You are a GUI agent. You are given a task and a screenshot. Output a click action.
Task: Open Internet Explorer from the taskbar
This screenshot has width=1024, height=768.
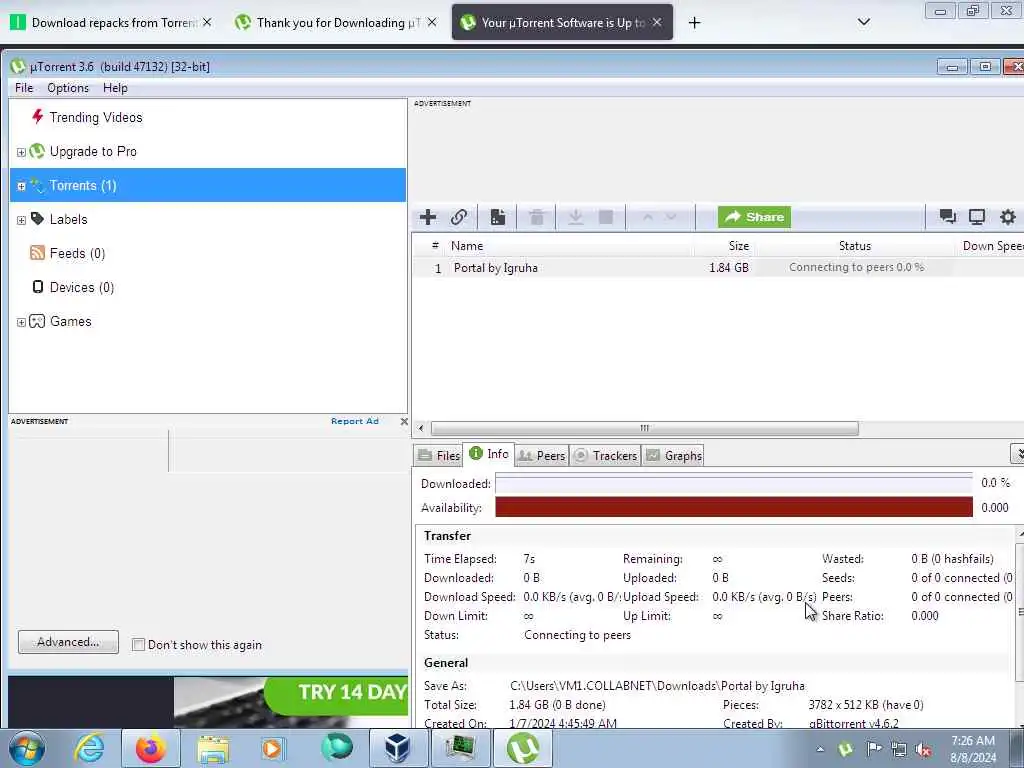pos(89,748)
